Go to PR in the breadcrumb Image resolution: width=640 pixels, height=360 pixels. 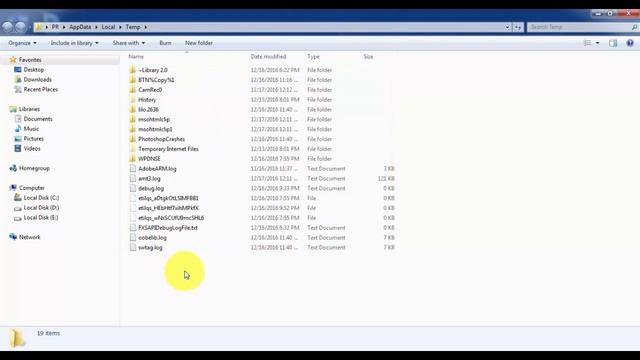point(55,27)
